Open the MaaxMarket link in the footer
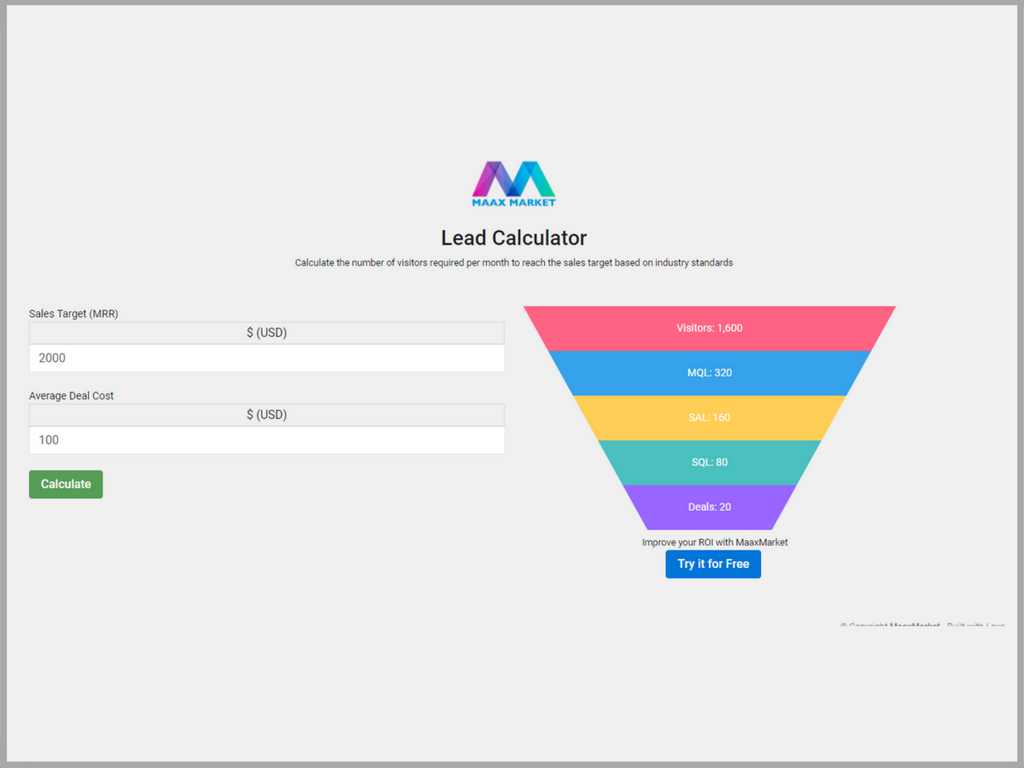Screen dimensions: 1024x768 pos(915,626)
